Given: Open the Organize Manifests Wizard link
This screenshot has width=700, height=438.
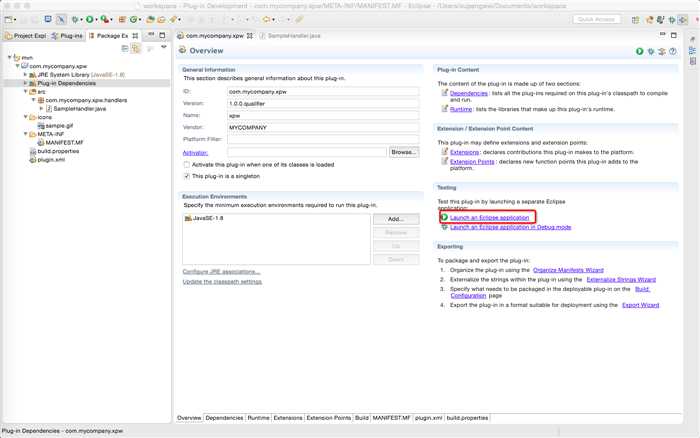Looking at the screenshot, I should click(x=568, y=270).
